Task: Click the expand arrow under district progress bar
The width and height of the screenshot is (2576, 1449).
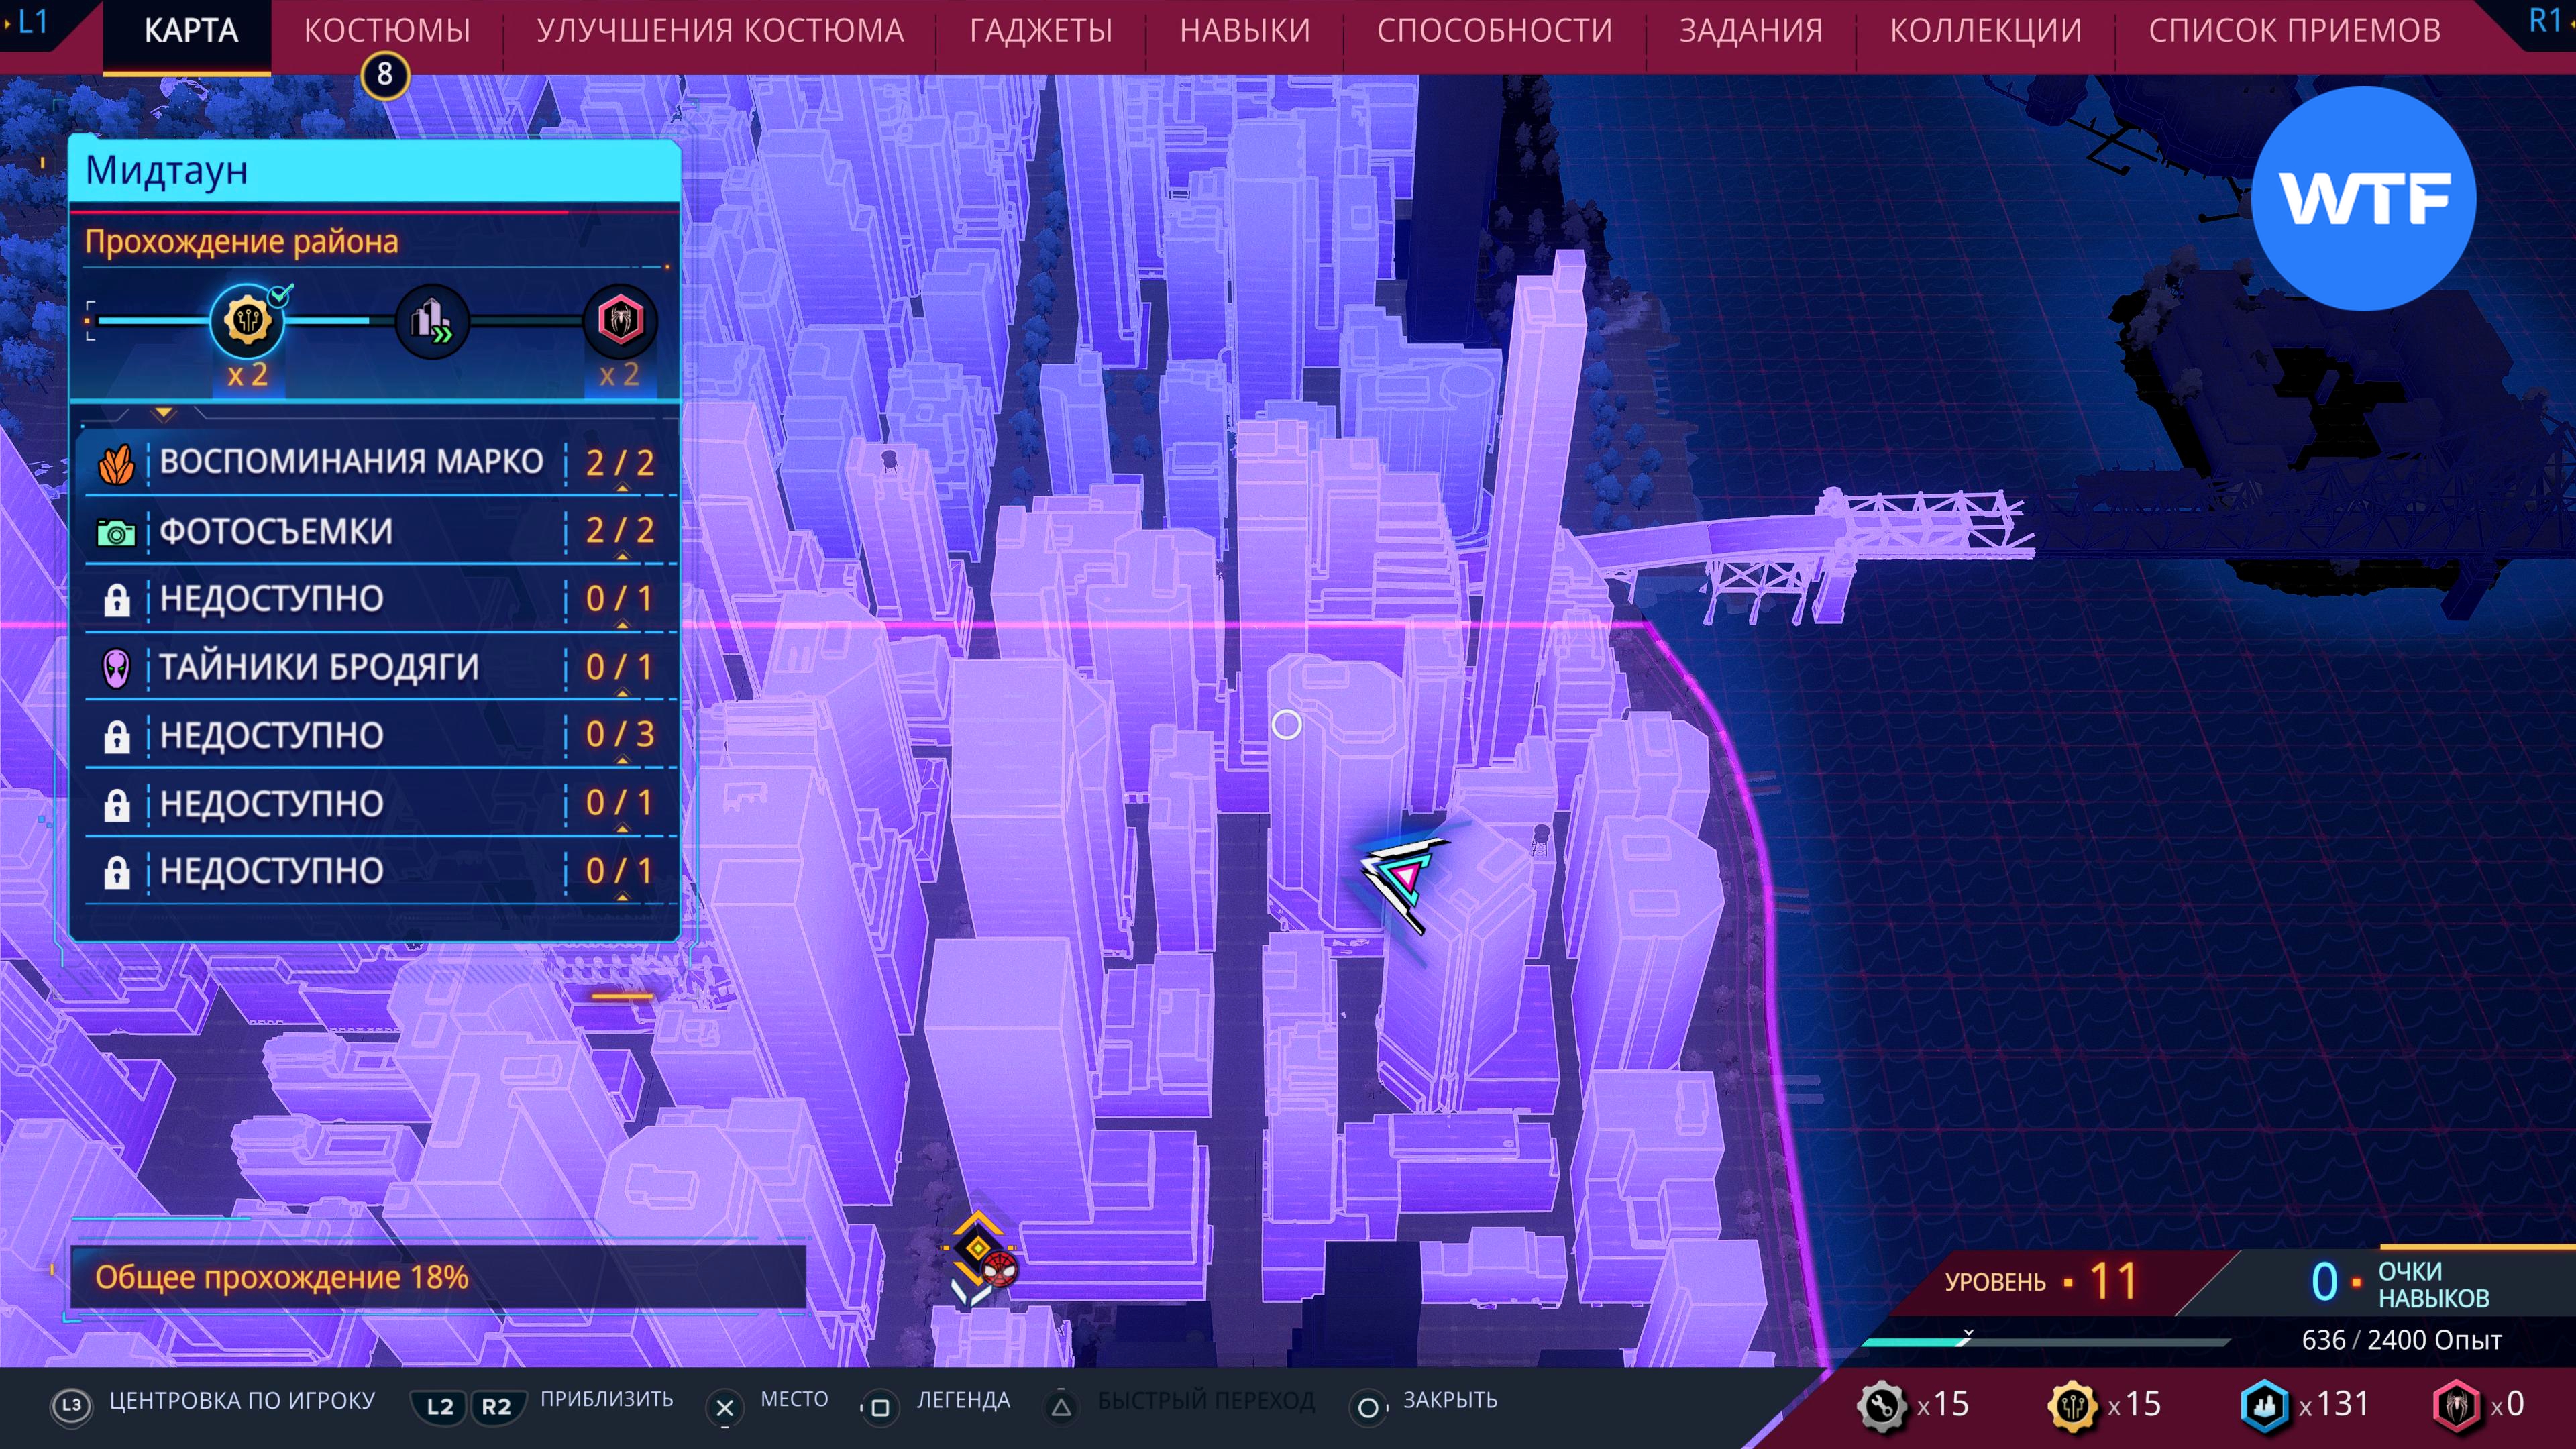Action: click(x=164, y=412)
